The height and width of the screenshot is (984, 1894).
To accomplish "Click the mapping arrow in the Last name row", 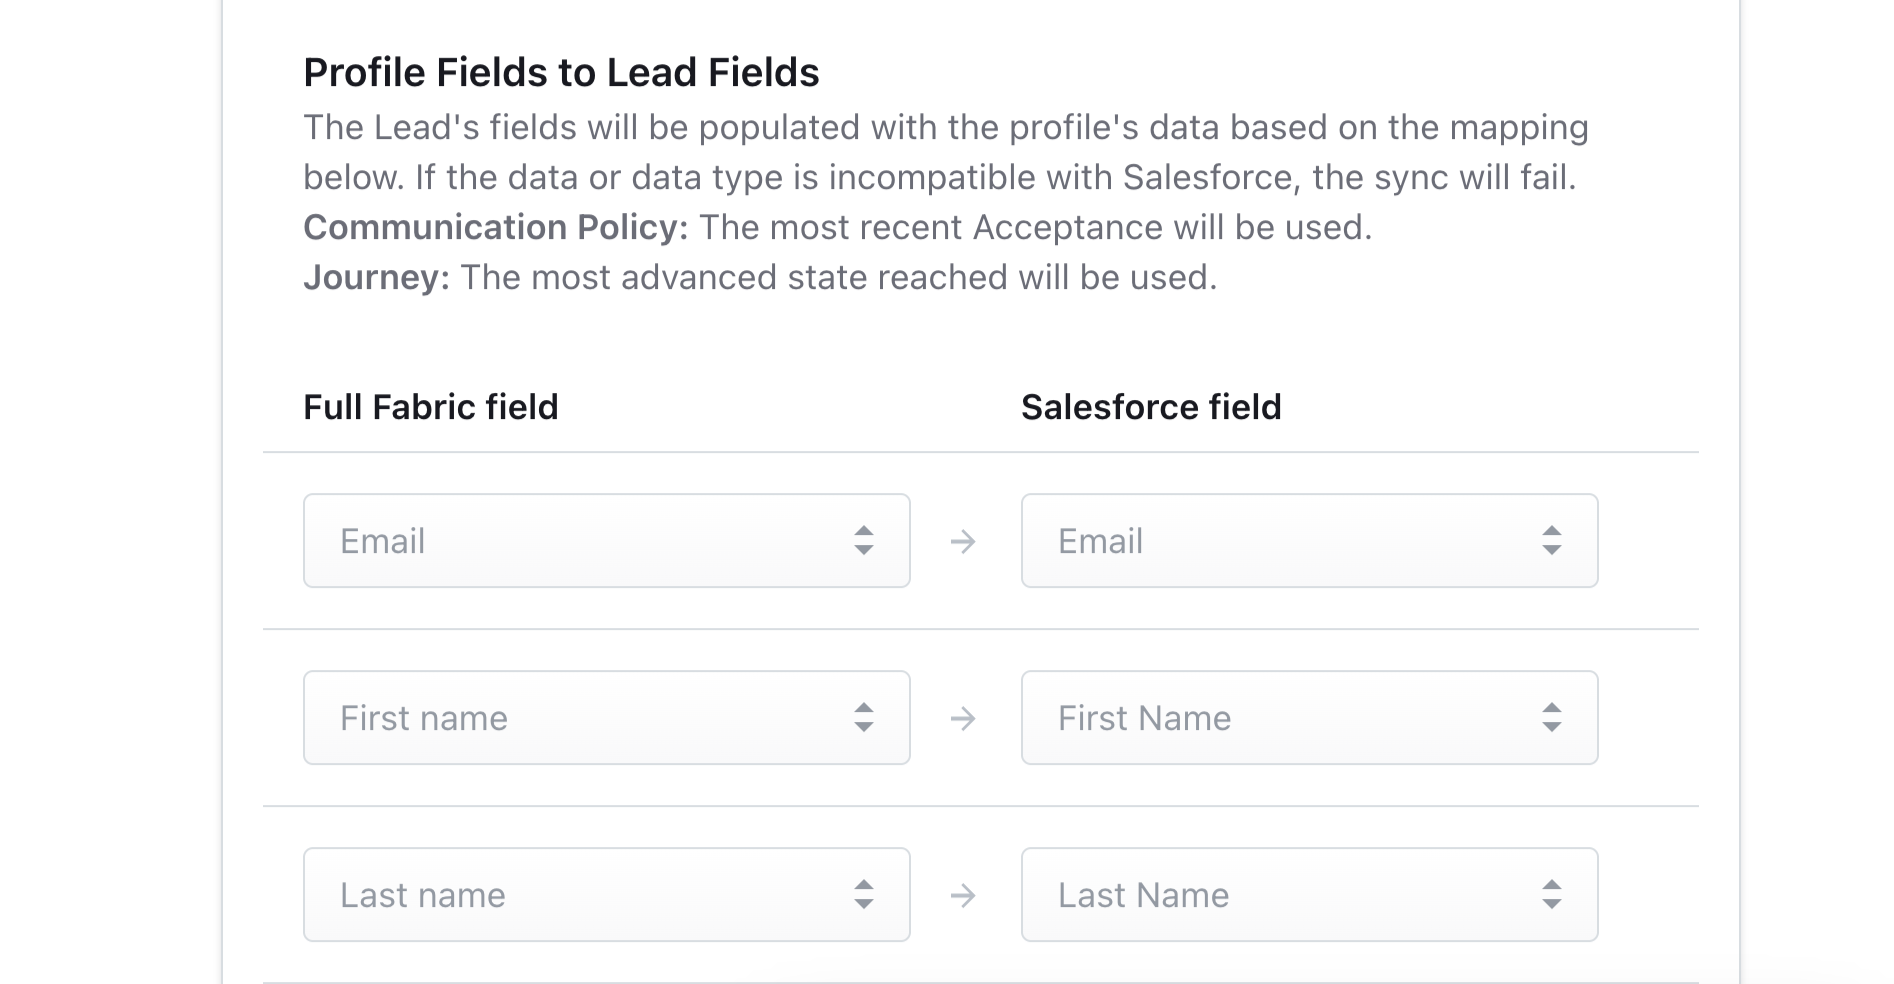I will (963, 896).
